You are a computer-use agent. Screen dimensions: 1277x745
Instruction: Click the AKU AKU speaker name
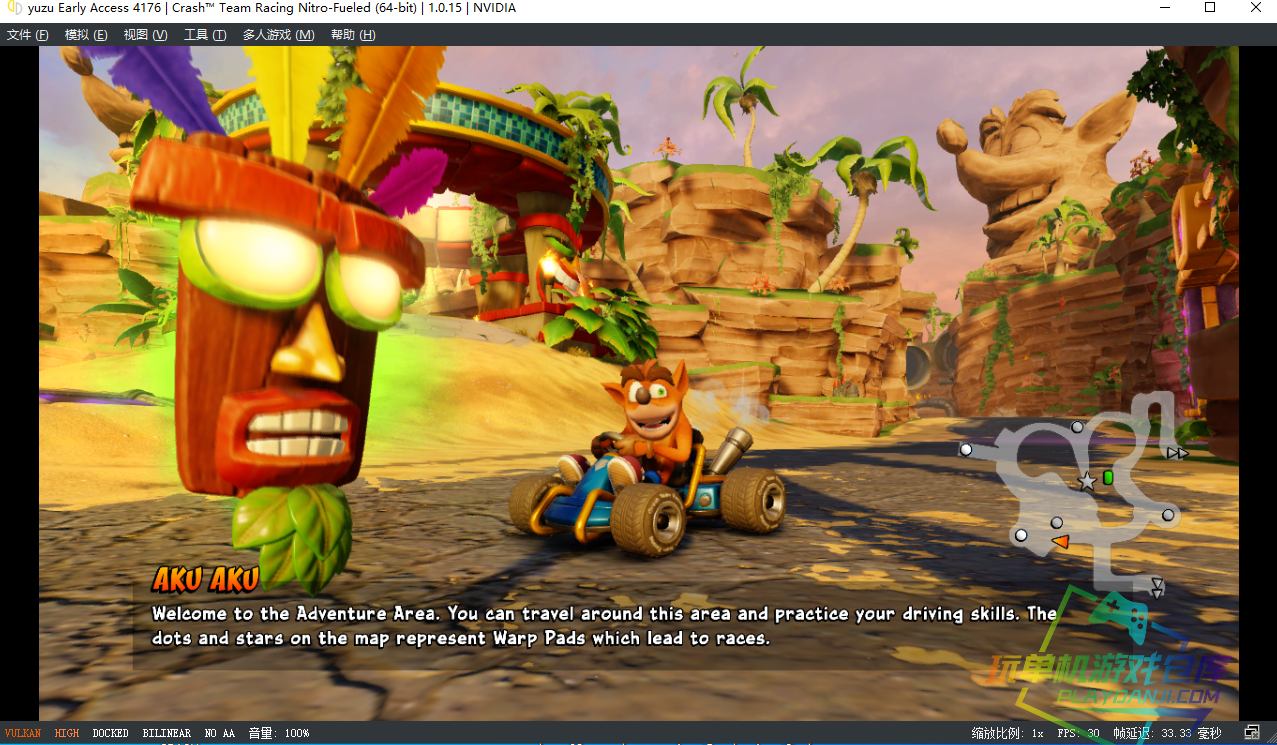coord(205,579)
